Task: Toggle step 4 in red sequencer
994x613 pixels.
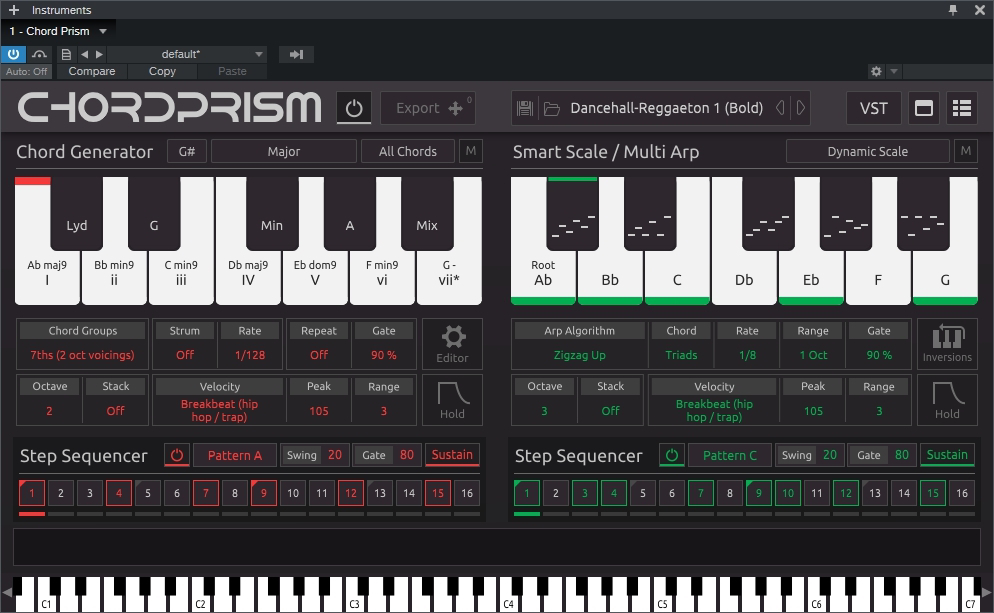Action: point(119,493)
